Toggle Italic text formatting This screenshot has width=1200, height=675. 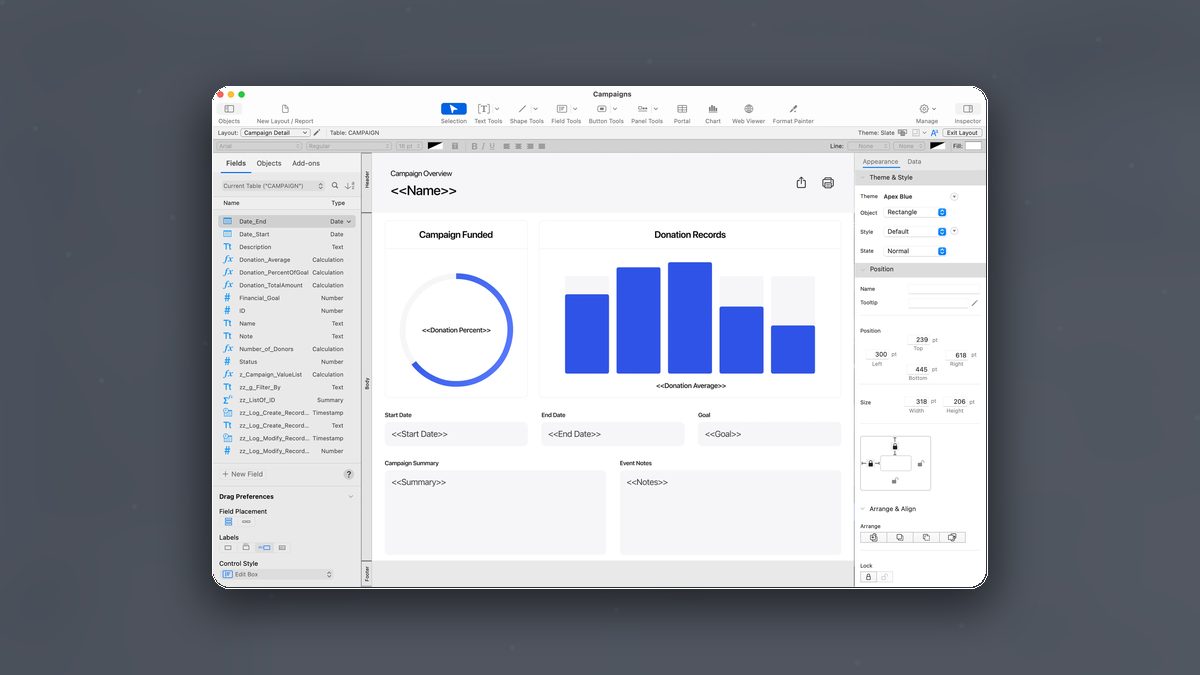[483, 146]
